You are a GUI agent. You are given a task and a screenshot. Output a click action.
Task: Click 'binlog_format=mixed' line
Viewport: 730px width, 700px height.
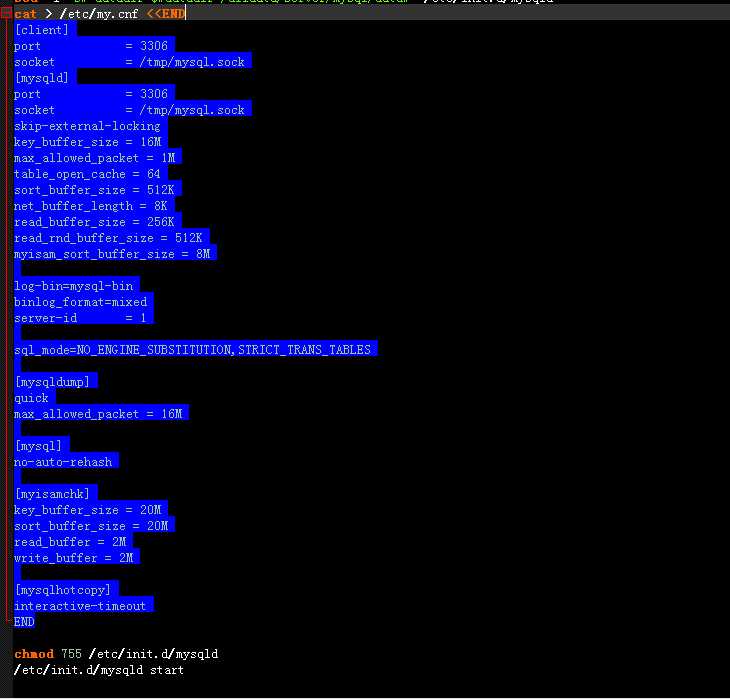[81, 302]
